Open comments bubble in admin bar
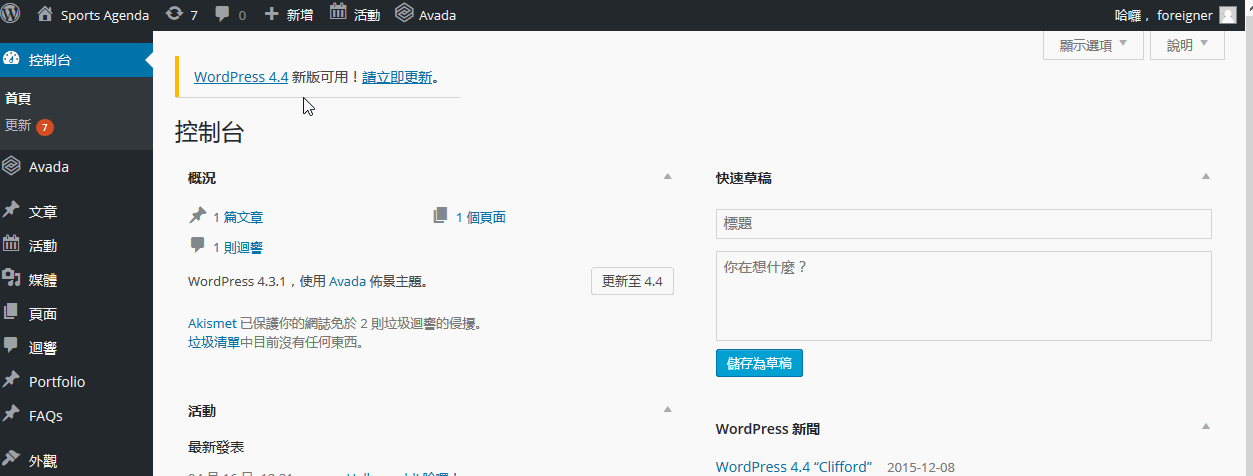This screenshot has height=476, width=1253. (222, 15)
